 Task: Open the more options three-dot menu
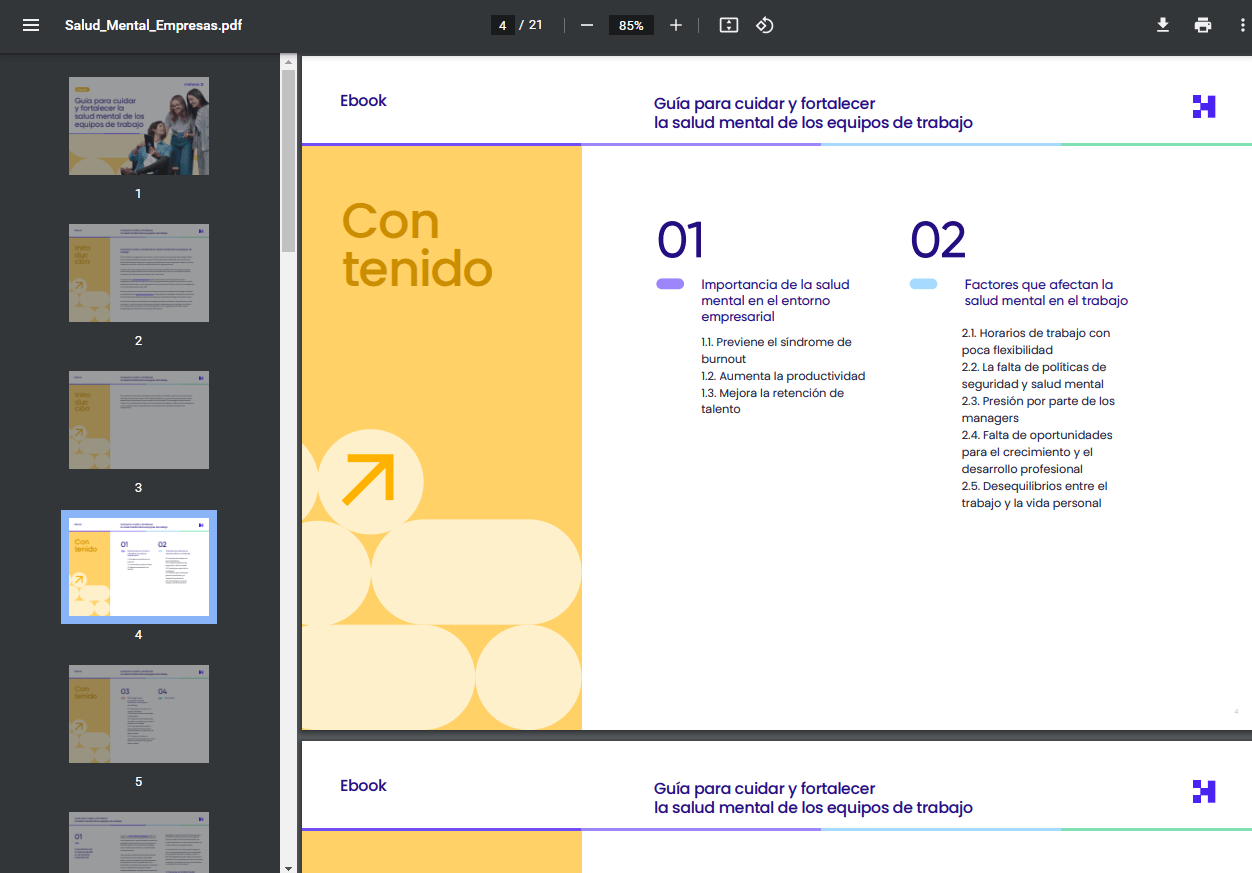pos(1241,25)
